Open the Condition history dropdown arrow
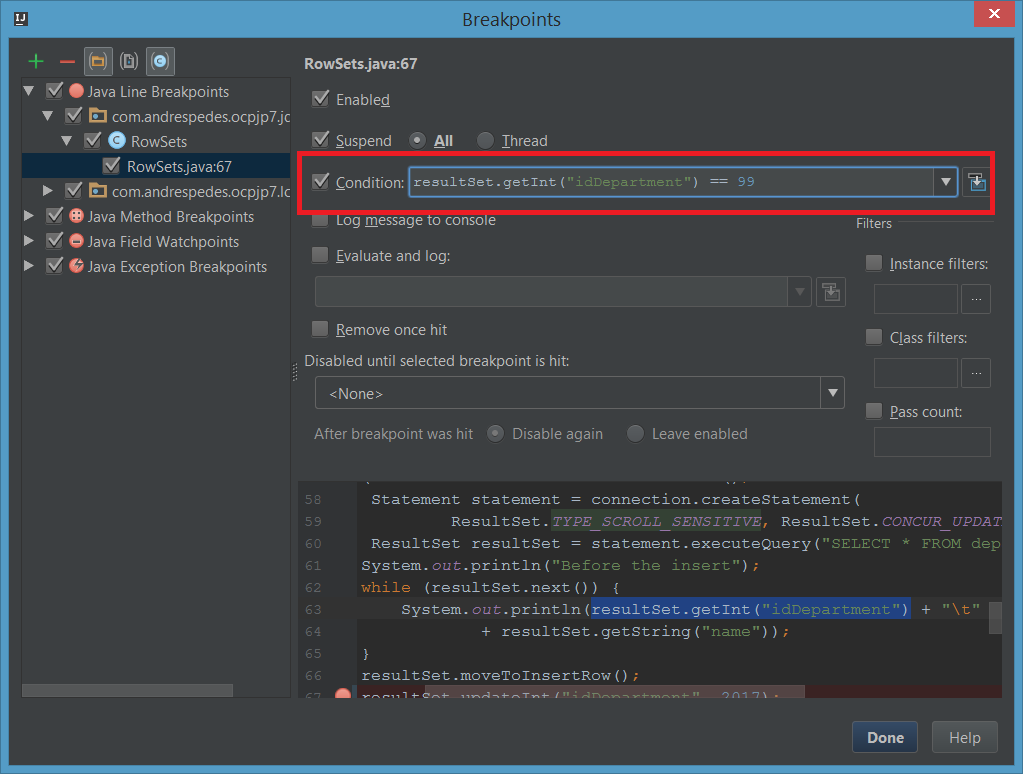Image resolution: width=1023 pixels, height=774 pixels. tap(945, 182)
